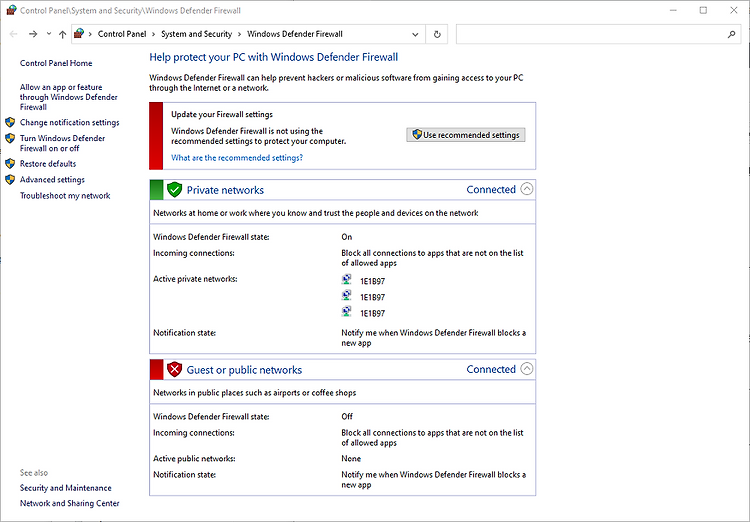Viewport: 750px width, 522px height.
Task: Click Connected status in public networks
Action: coord(491,369)
